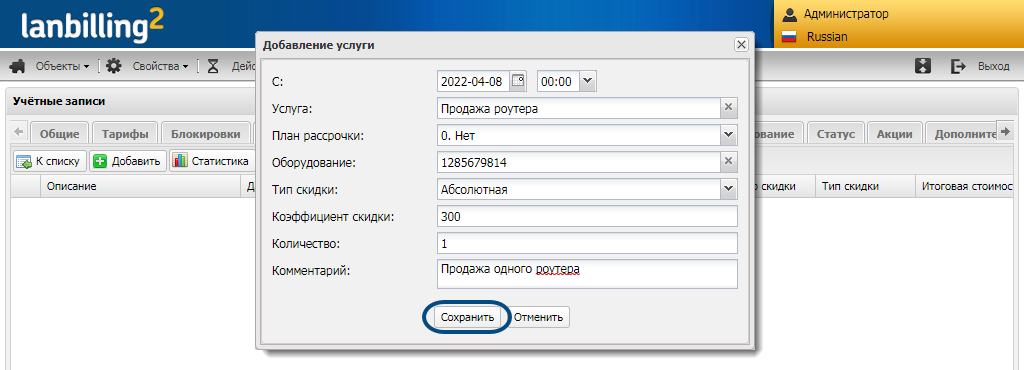Click the Administrator user icon

pos(790,14)
